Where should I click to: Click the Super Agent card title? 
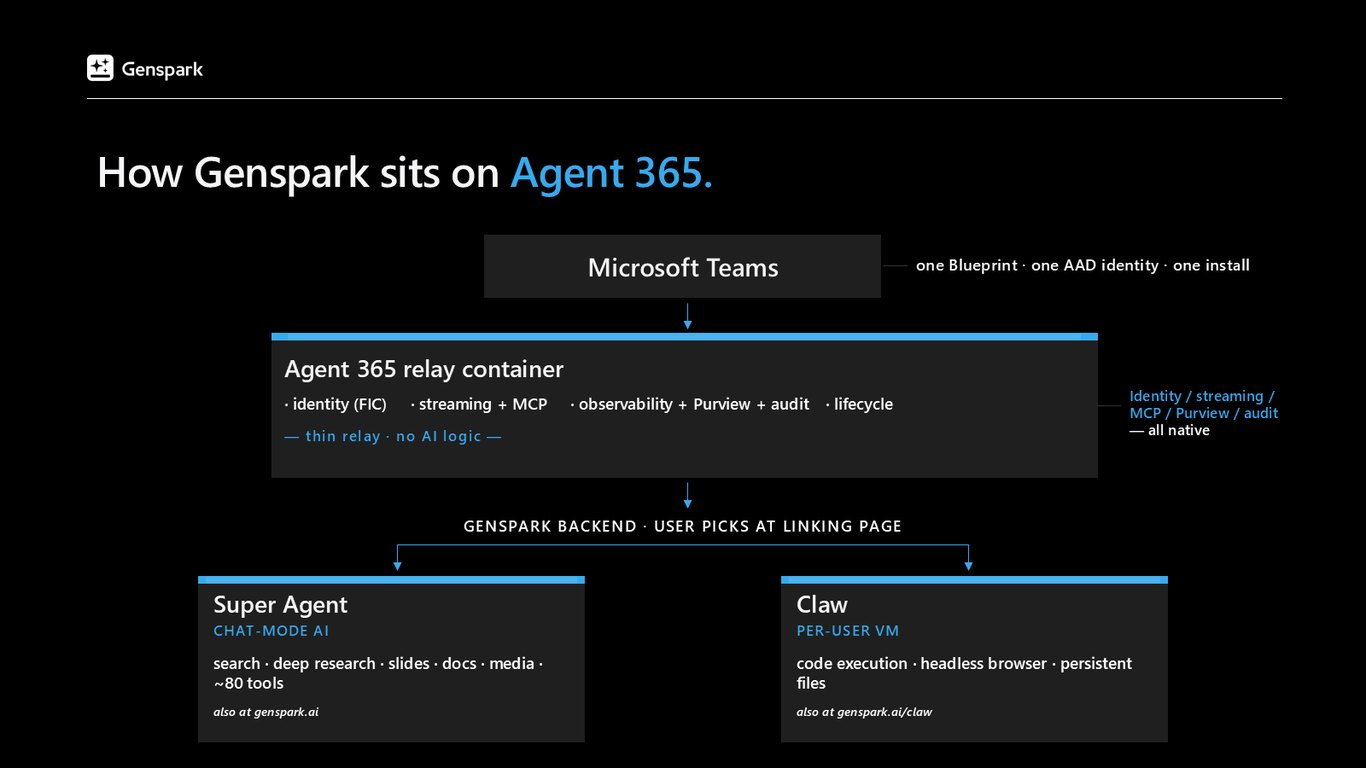coord(280,604)
